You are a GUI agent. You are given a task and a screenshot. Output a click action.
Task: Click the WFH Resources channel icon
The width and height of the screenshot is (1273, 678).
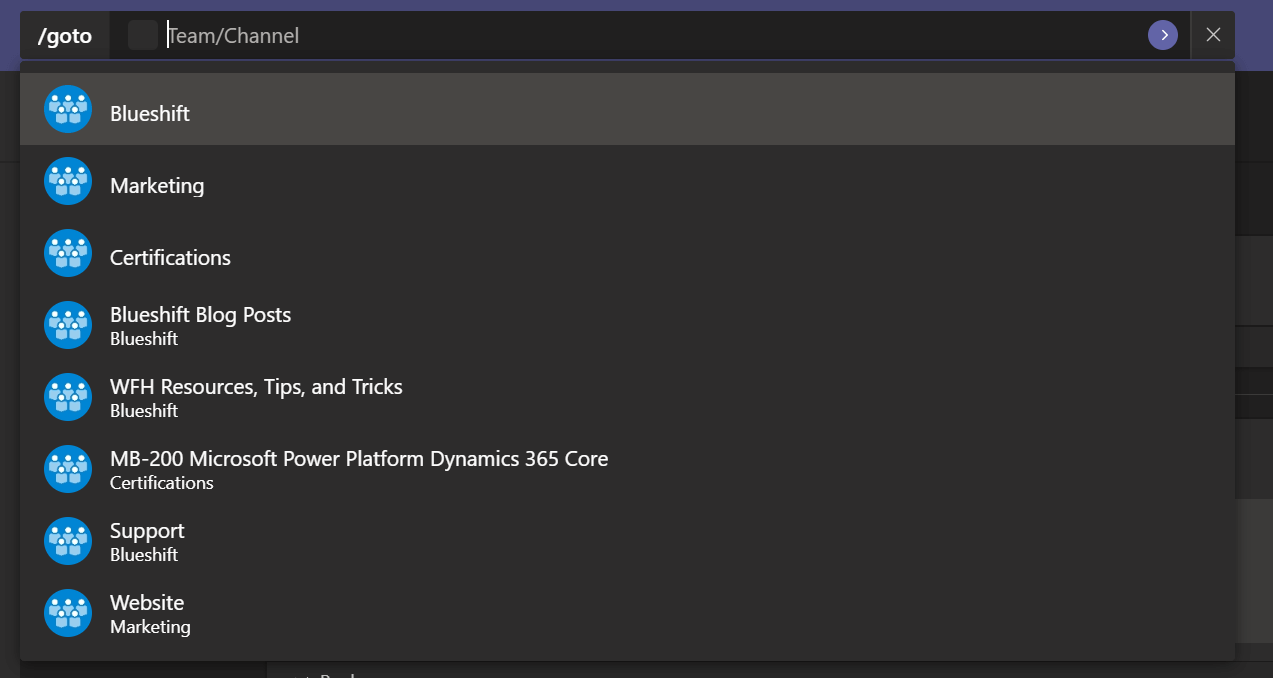tap(68, 397)
